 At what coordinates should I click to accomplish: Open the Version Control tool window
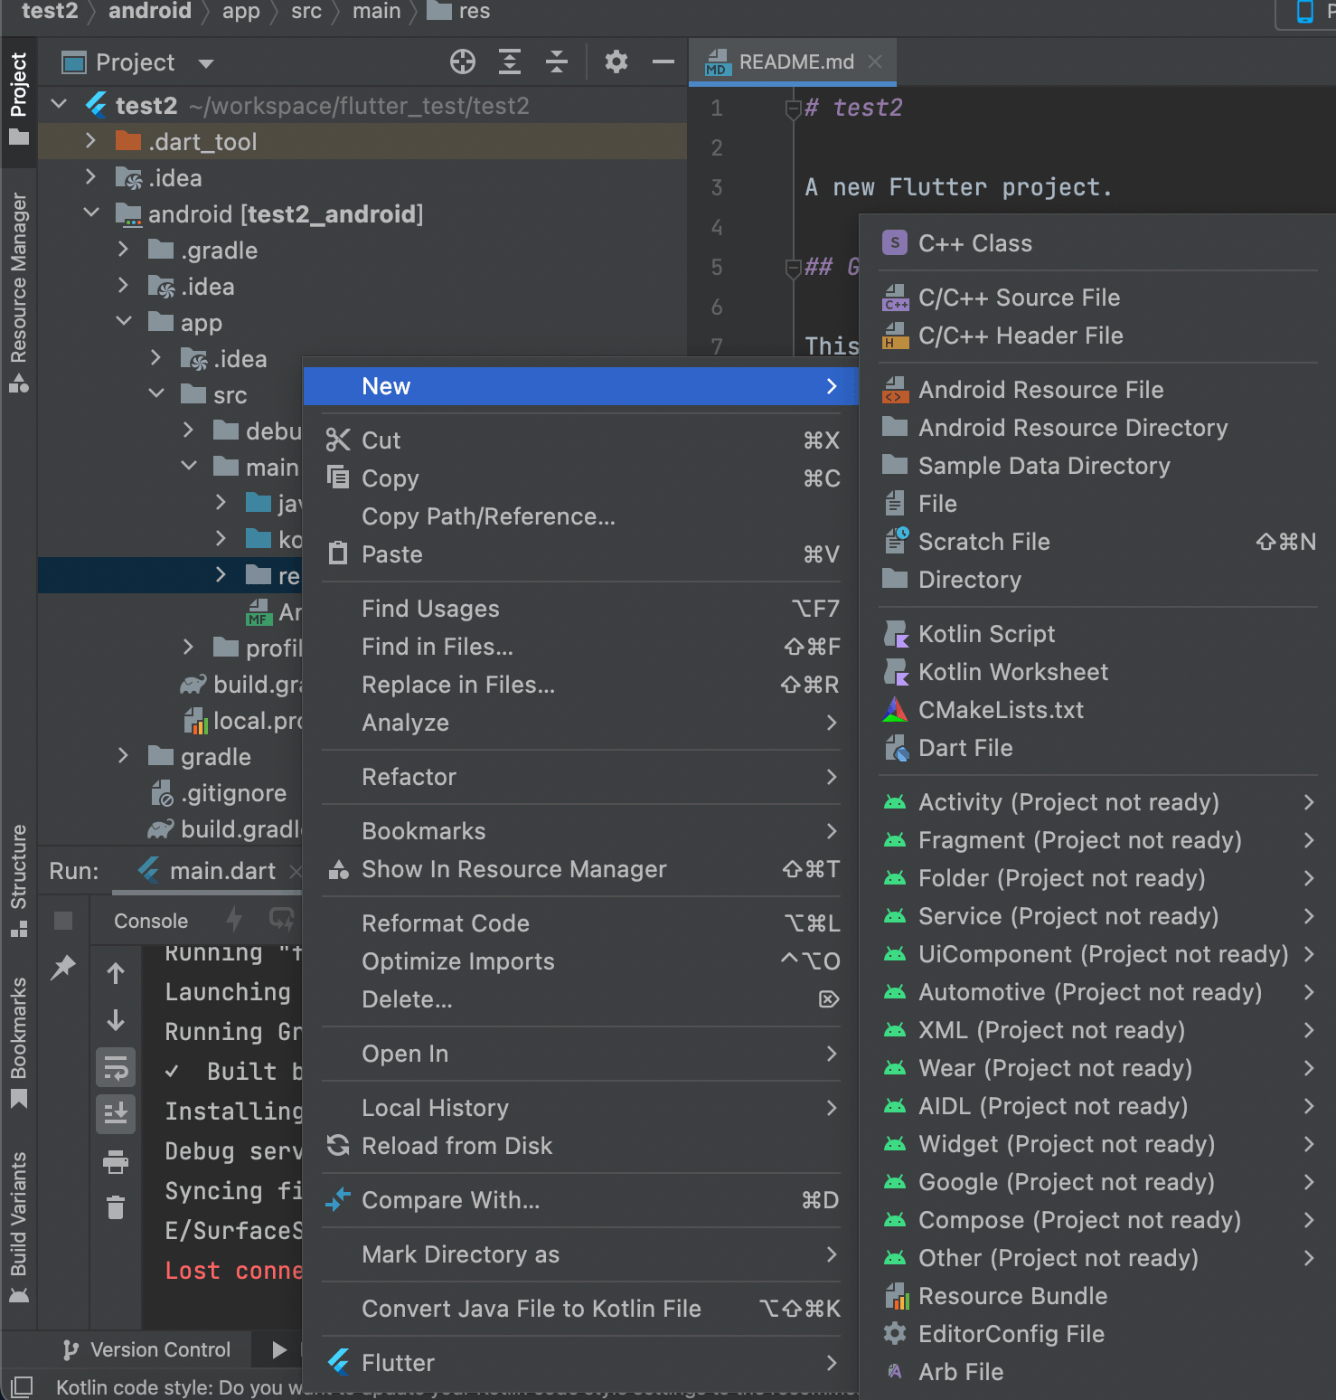pyautogui.click(x=146, y=1349)
